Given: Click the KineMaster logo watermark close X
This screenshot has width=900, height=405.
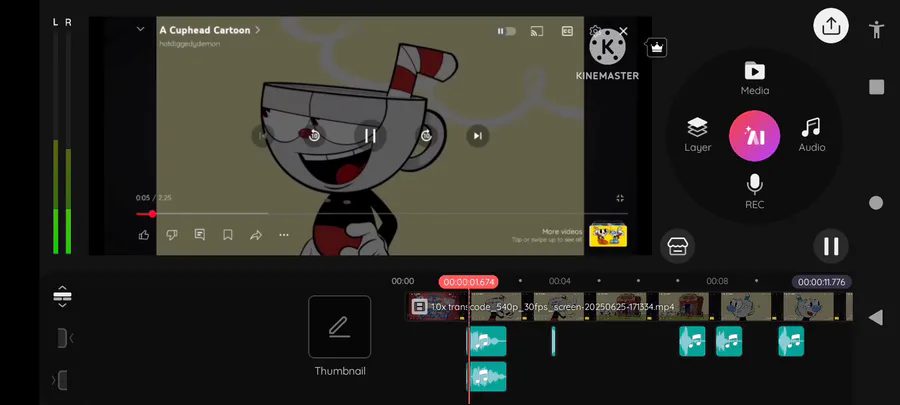Looking at the screenshot, I should (x=623, y=31).
